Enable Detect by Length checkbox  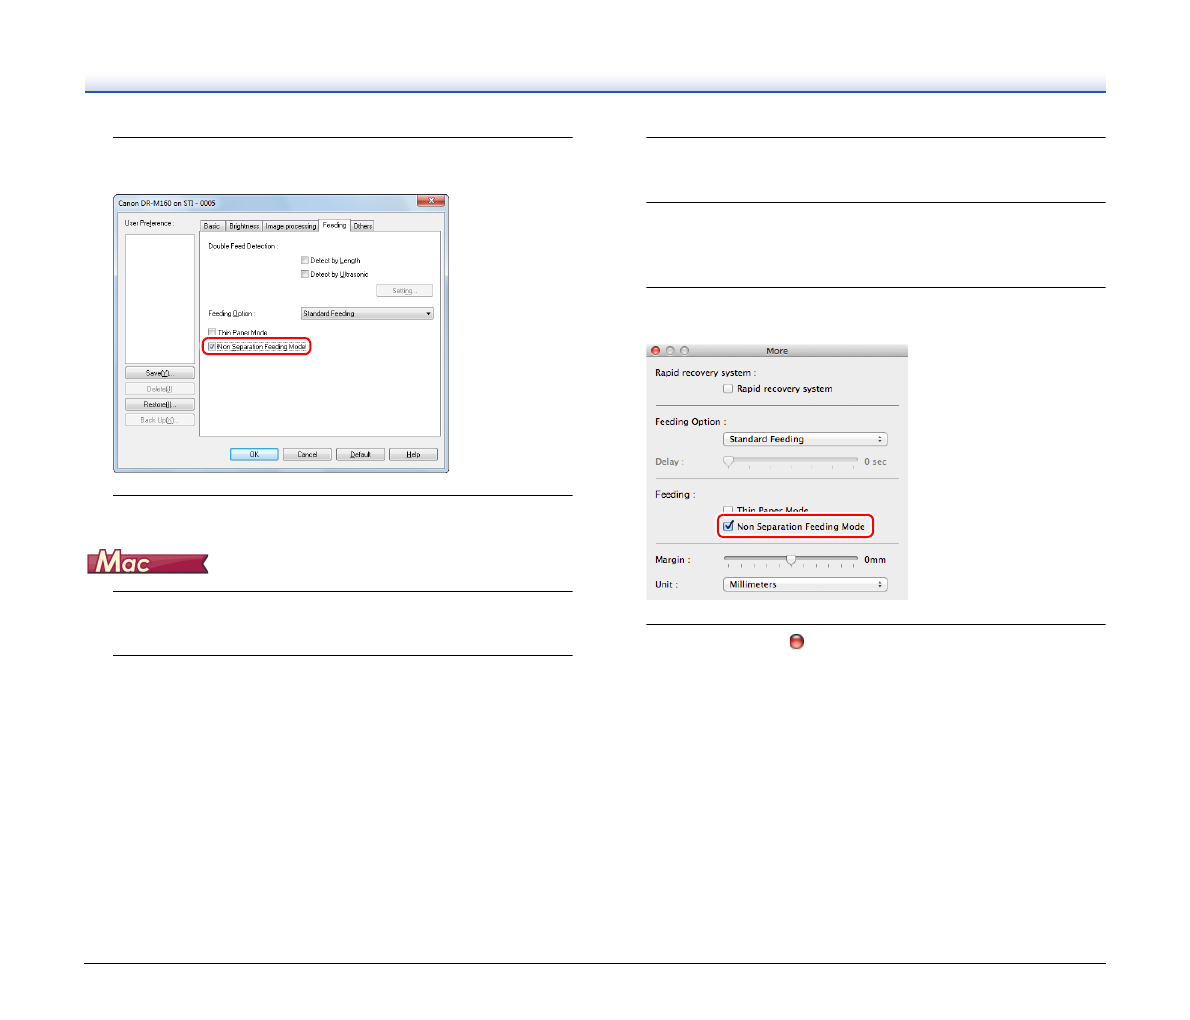pyautogui.click(x=305, y=260)
